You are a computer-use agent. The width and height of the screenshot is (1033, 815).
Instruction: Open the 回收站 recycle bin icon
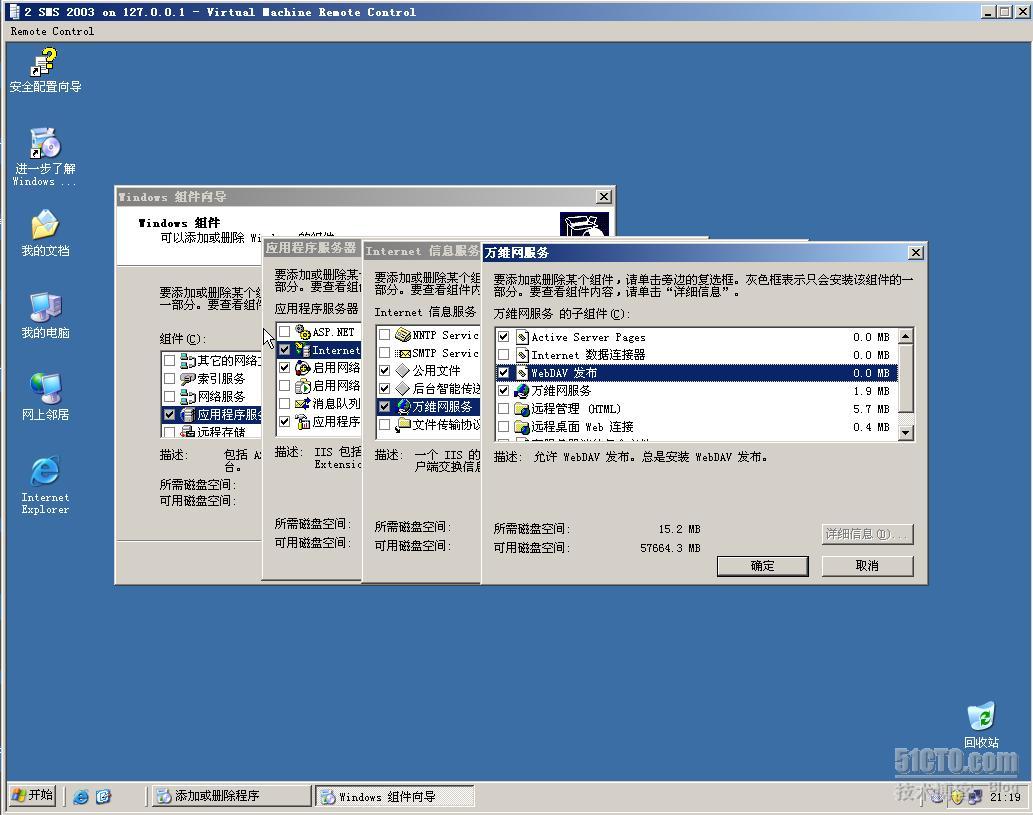pyautogui.click(x=981, y=724)
